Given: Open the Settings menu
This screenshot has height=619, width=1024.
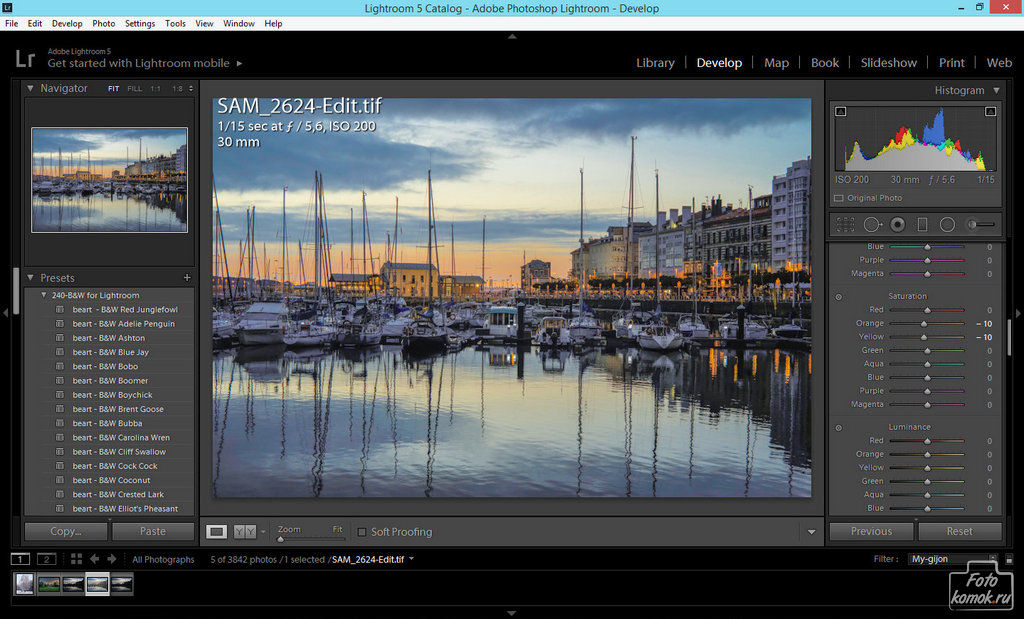Looking at the screenshot, I should [x=140, y=24].
